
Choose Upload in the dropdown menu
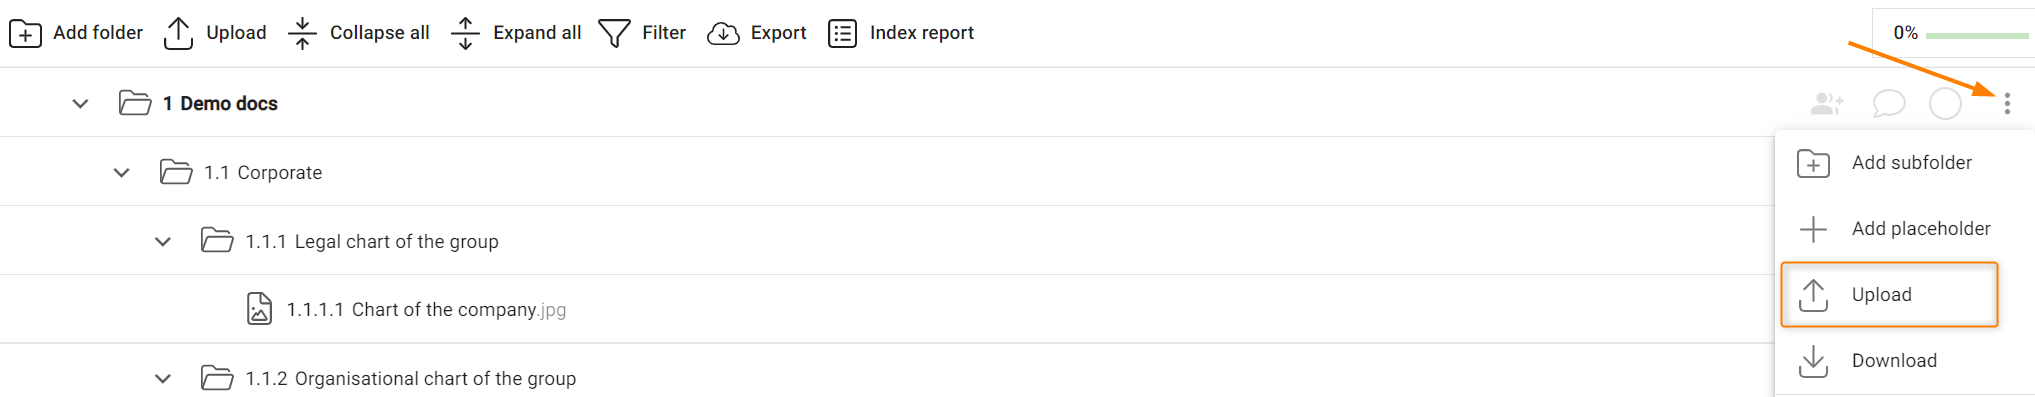coord(1889,295)
